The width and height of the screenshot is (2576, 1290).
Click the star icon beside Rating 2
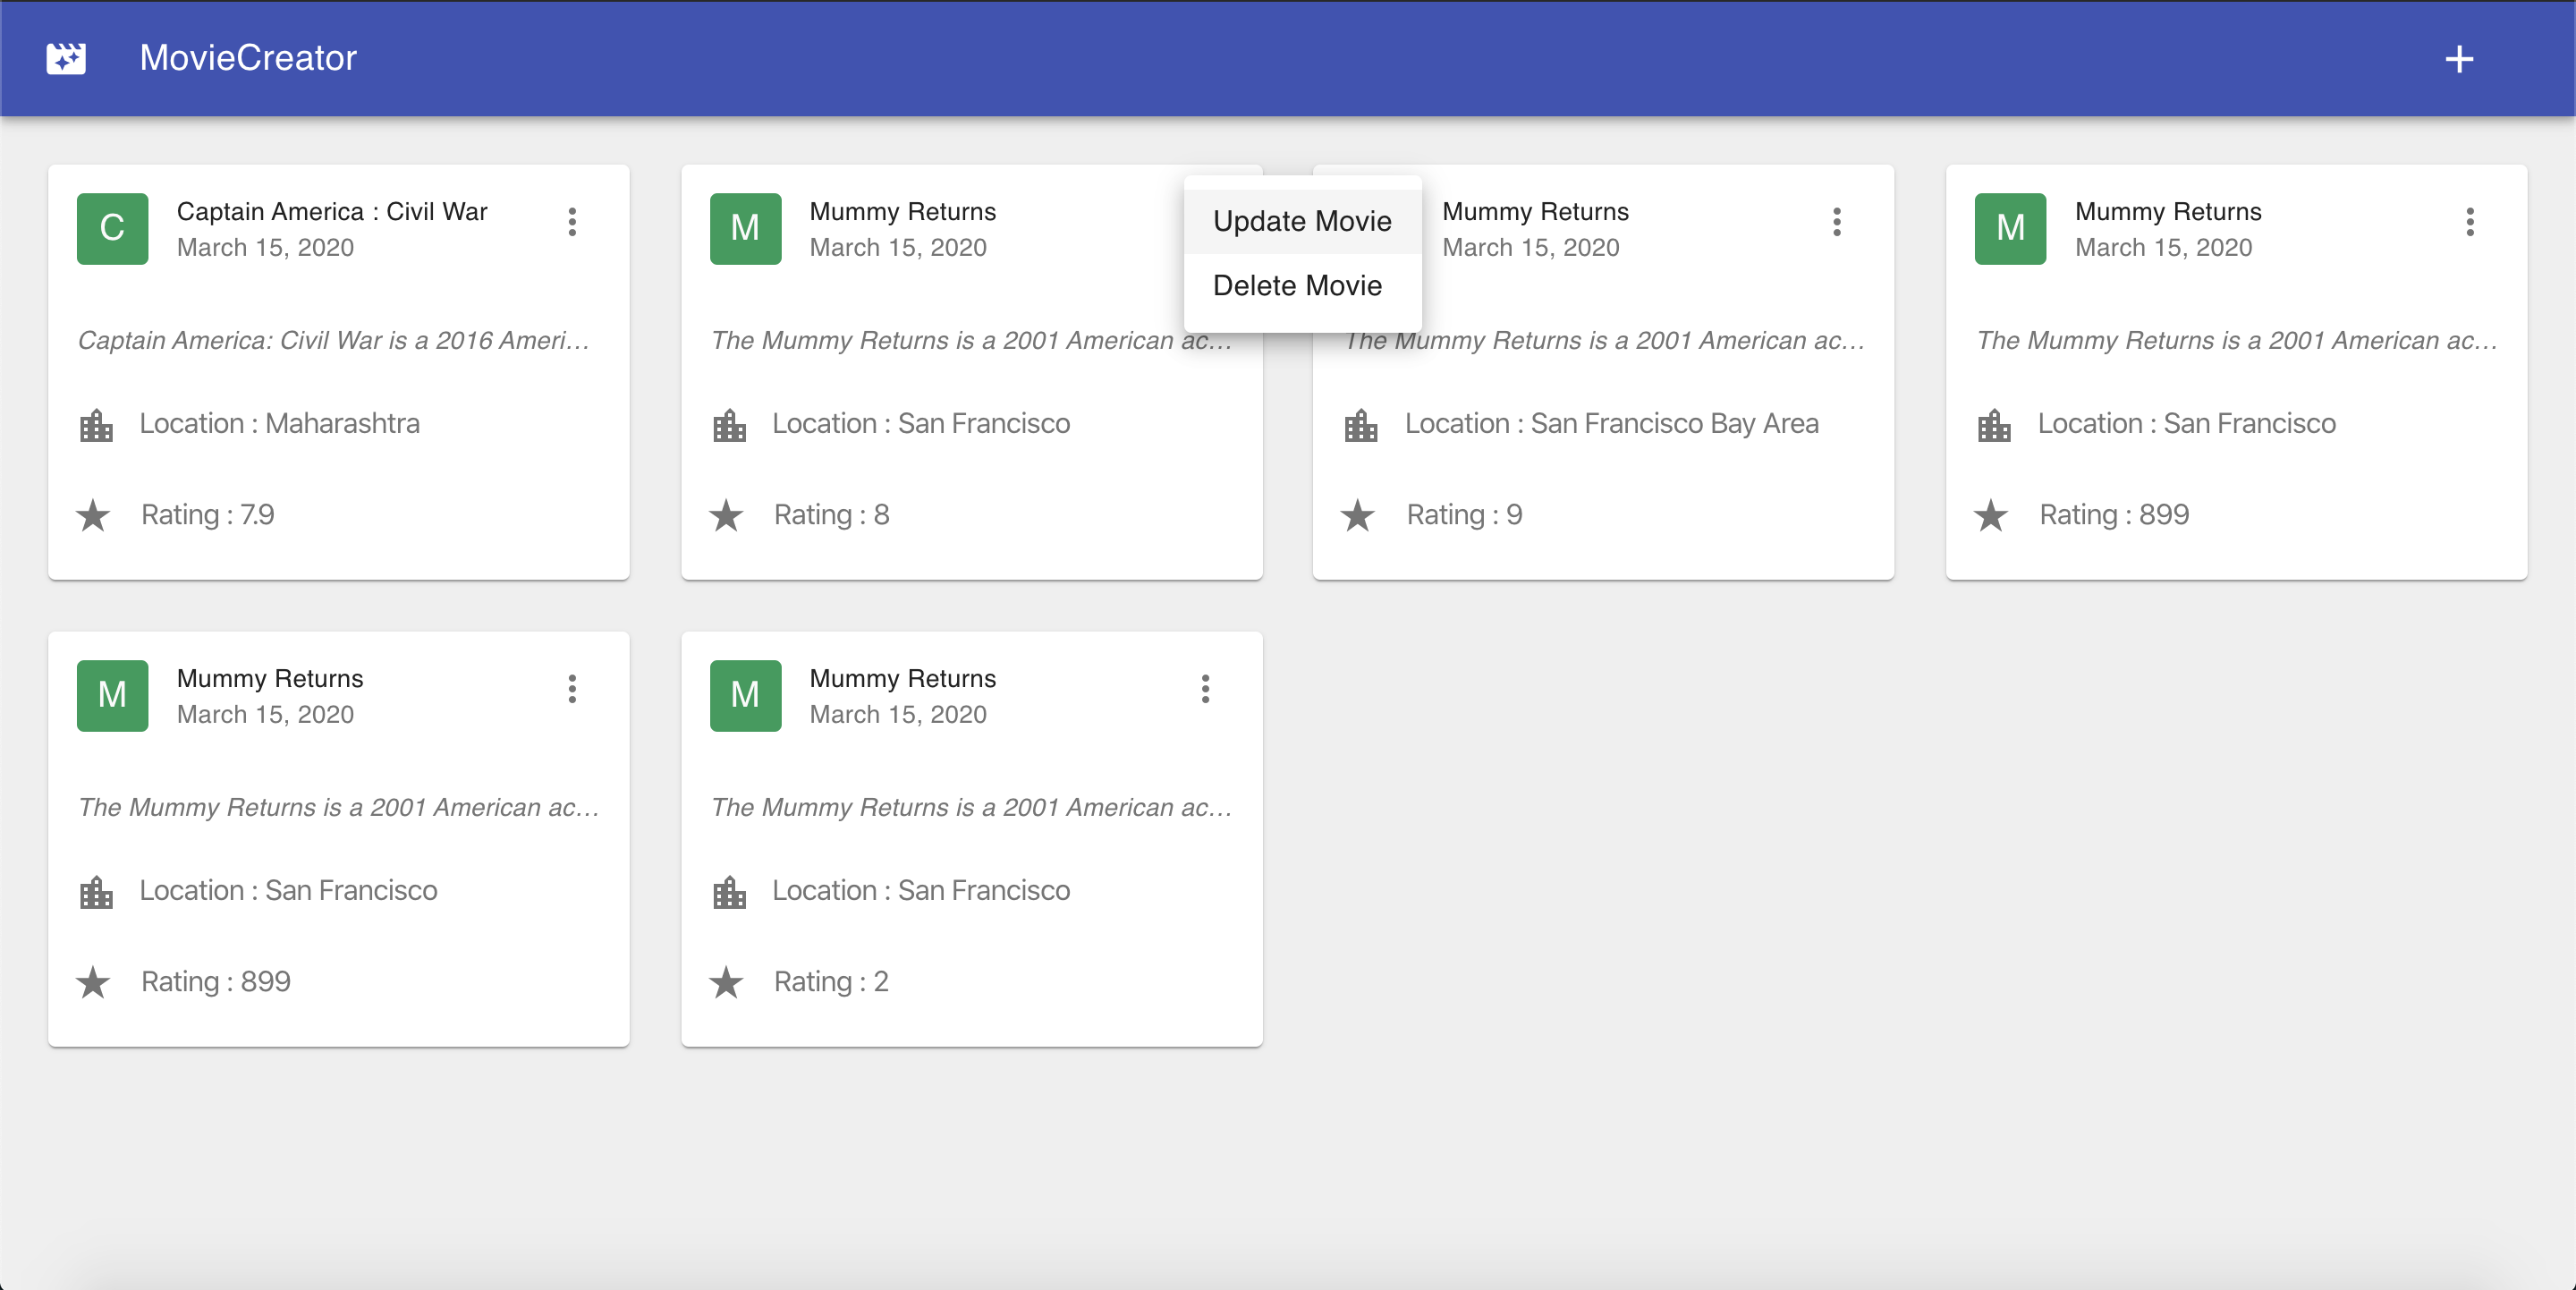point(726,983)
